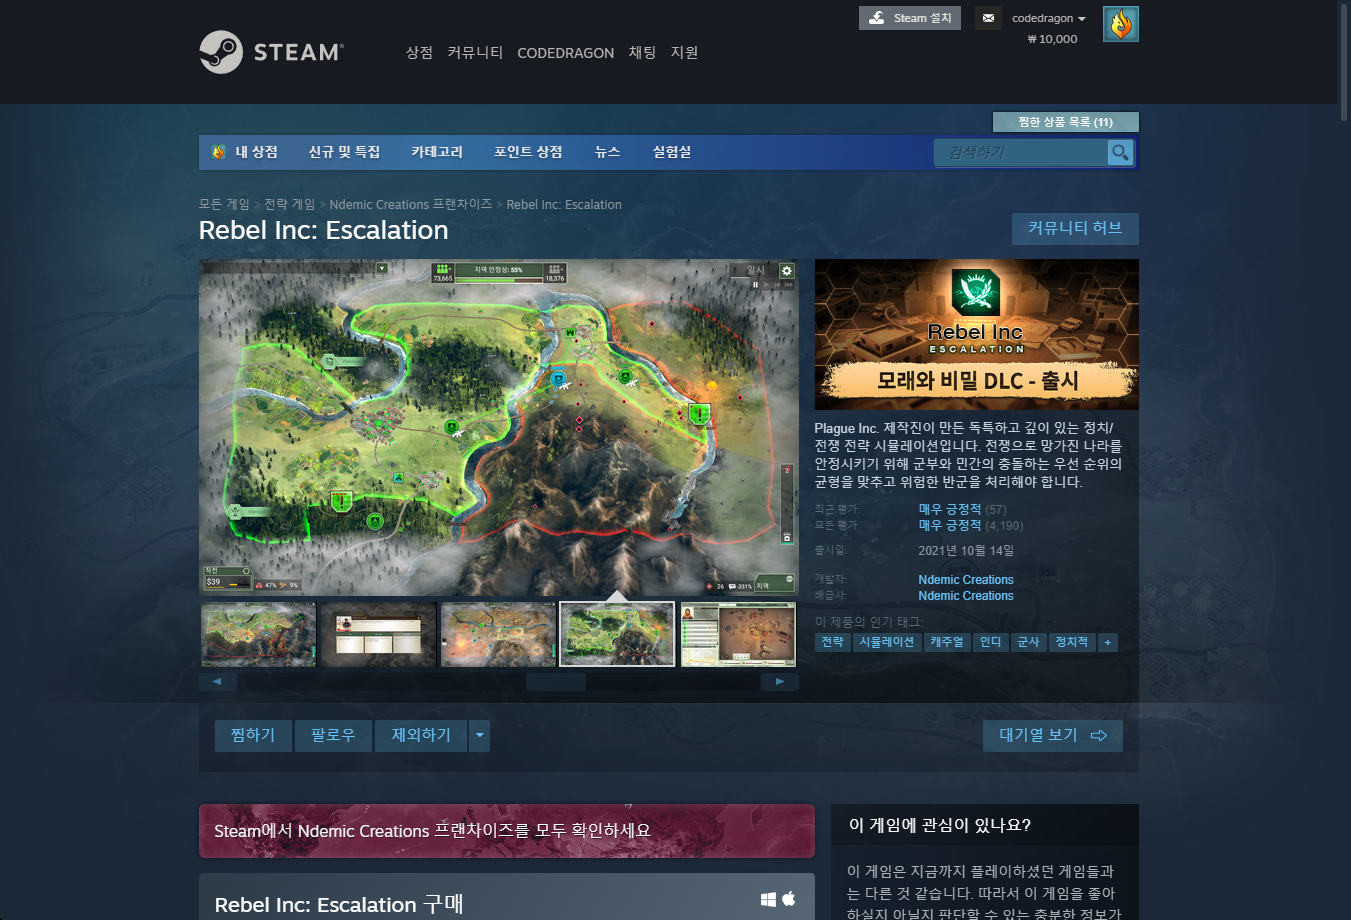This screenshot has width=1351, height=920.
Task: Click the 인디 tag
Action: click(991, 642)
